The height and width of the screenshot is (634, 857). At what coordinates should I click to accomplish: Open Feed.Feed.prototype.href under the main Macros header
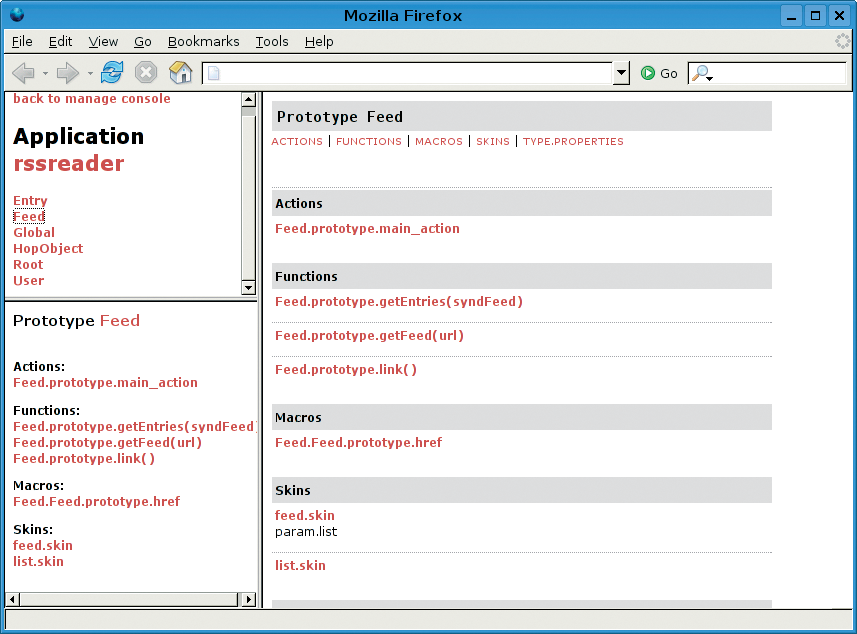point(359,442)
